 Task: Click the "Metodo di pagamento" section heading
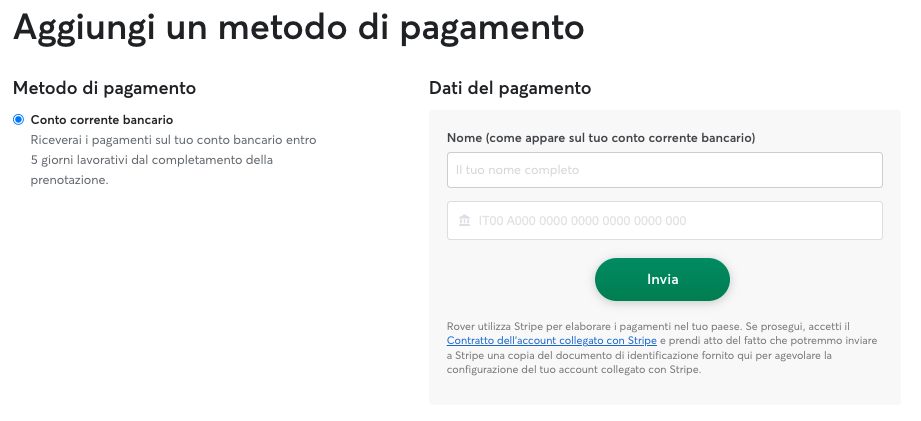(x=104, y=88)
